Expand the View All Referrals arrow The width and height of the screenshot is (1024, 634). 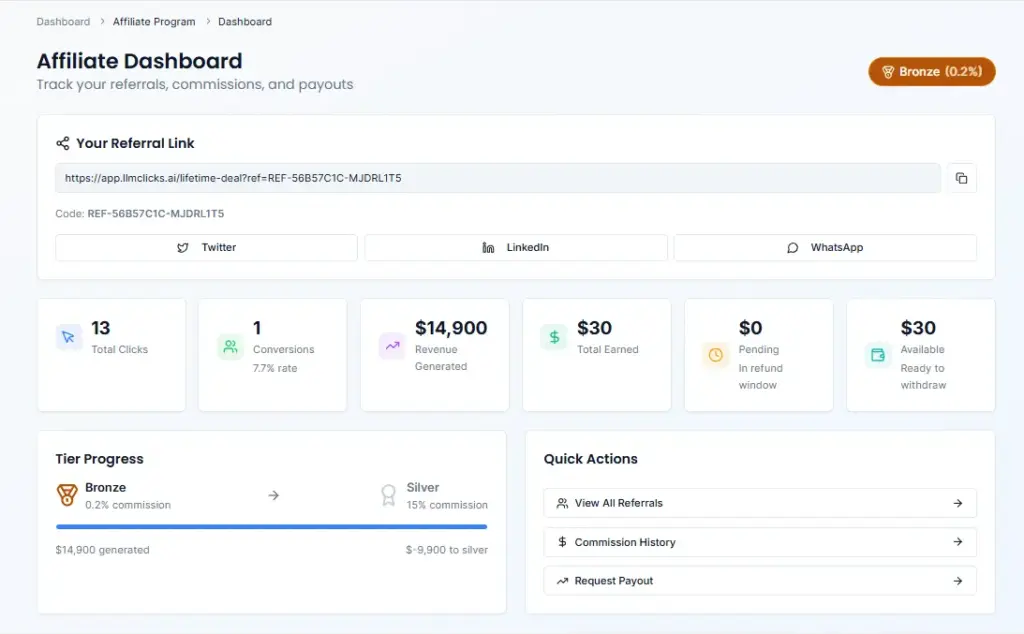(x=960, y=503)
